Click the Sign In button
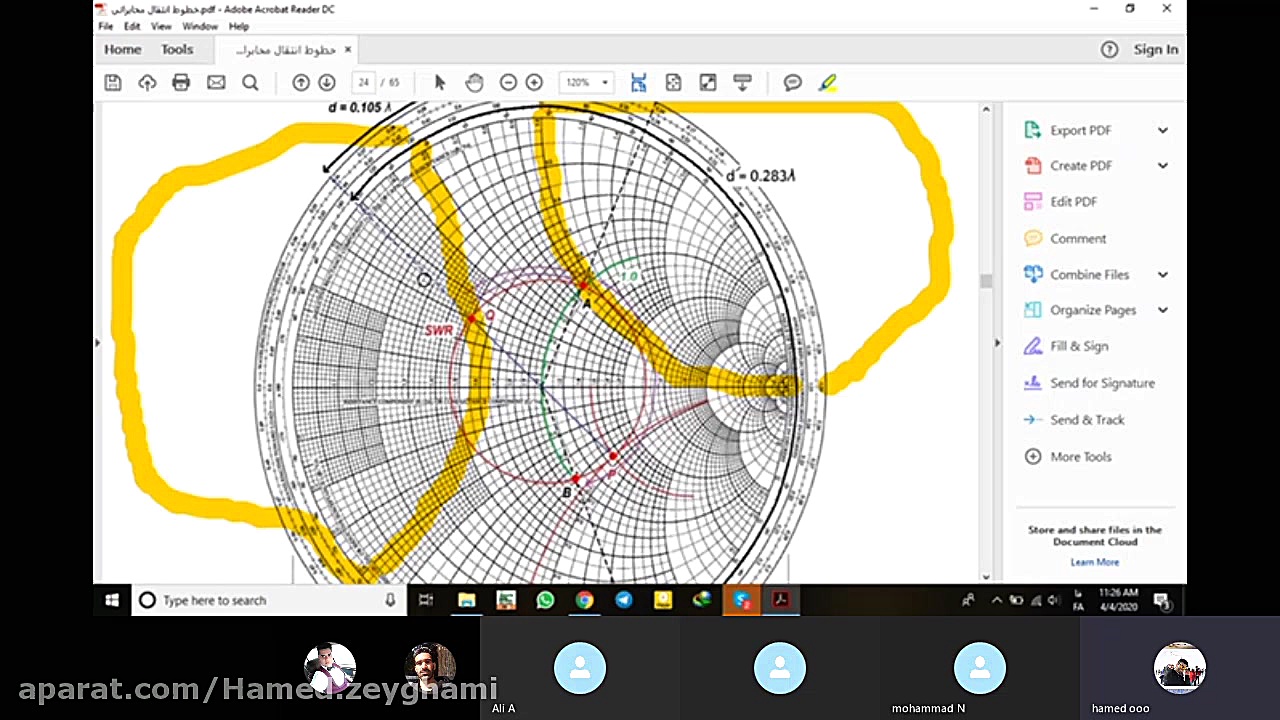1280x720 pixels. click(x=1155, y=49)
